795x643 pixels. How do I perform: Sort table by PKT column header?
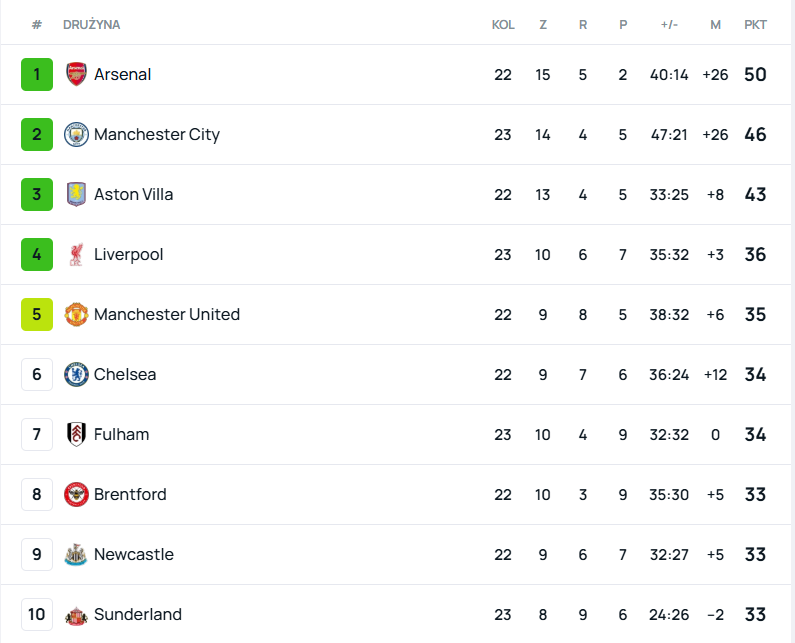[755, 24]
